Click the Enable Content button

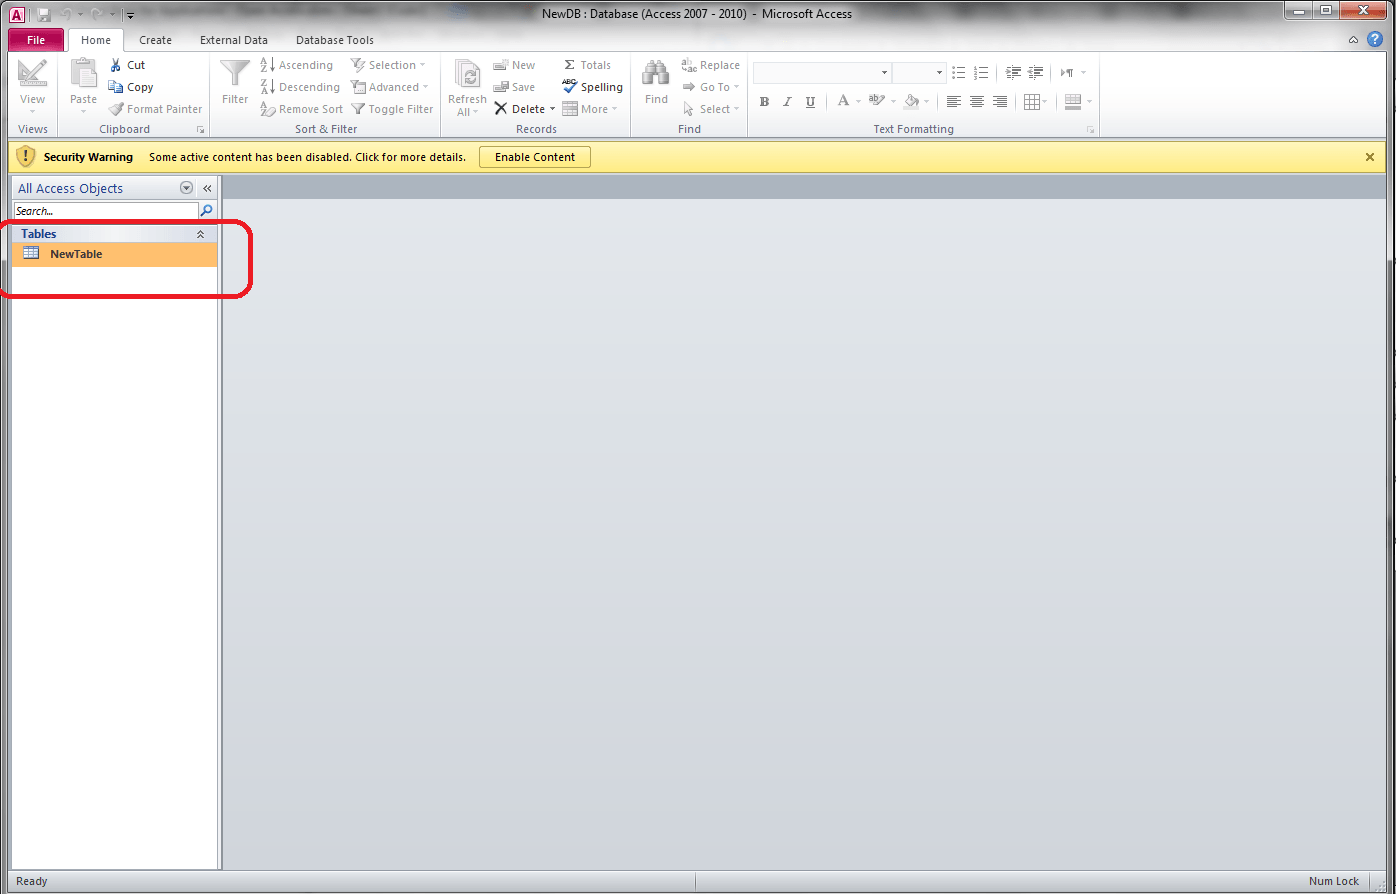coord(535,157)
